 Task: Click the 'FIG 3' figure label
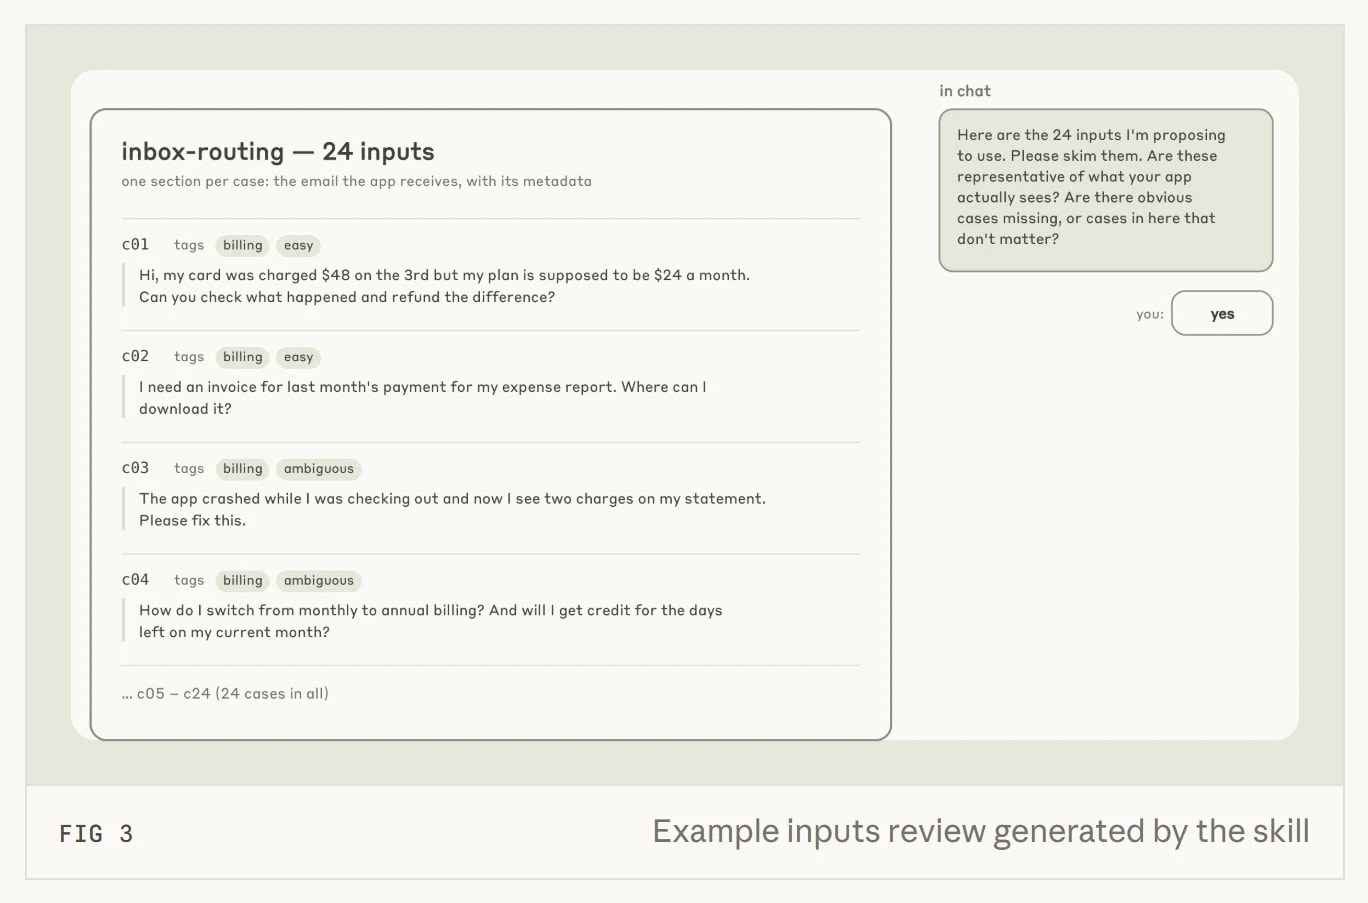(96, 834)
